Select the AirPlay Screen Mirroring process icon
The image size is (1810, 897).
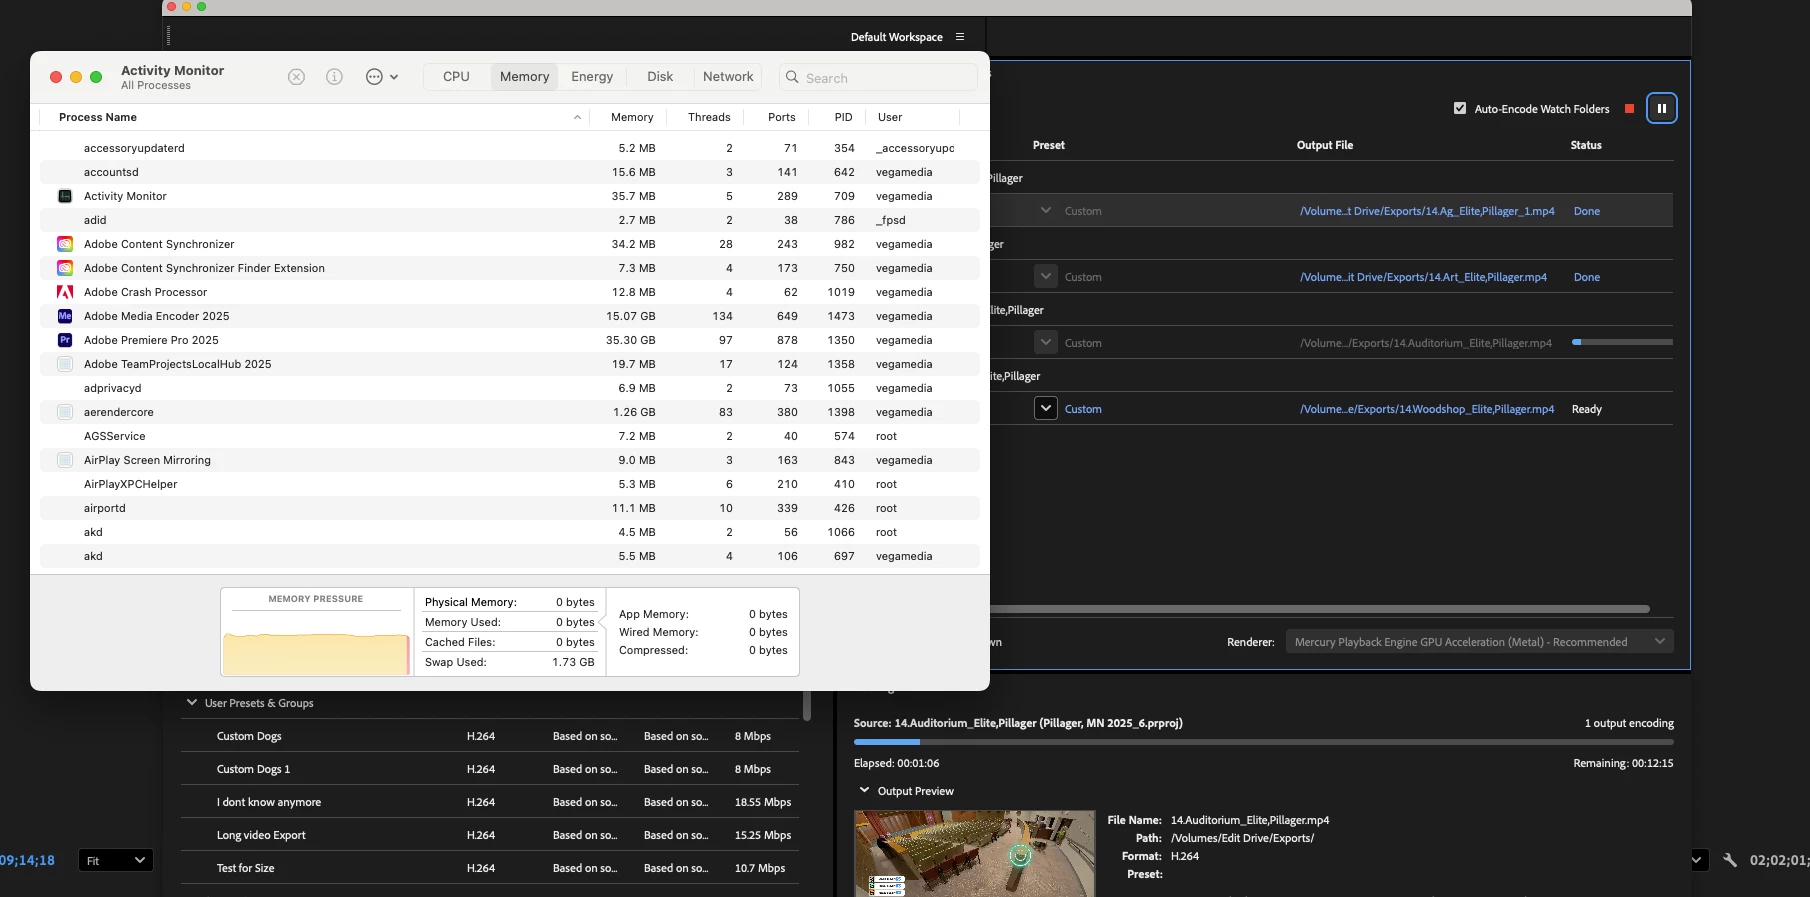coord(65,460)
